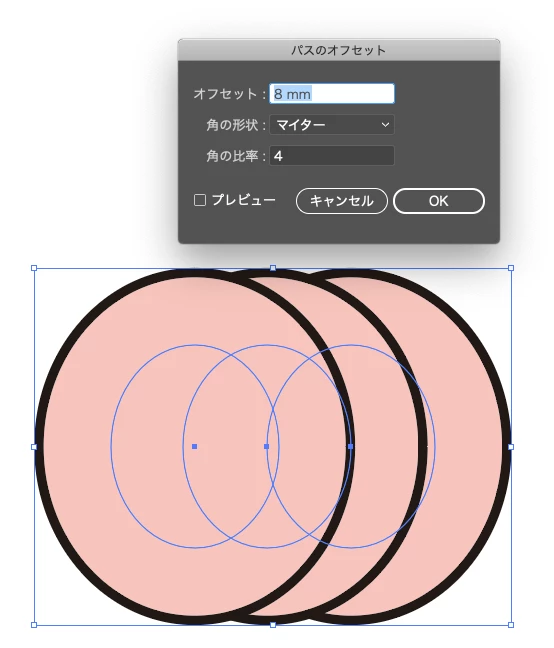The height and width of the screenshot is (648, 554).
Task: Click the キャンセル button
Action: 342,201
